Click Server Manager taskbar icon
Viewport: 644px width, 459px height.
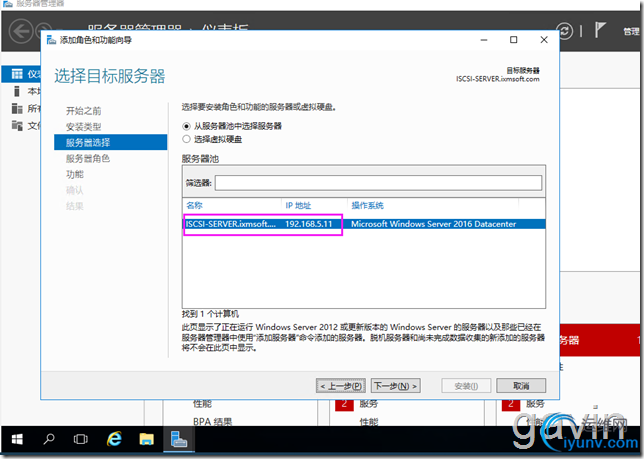coord(179,439)
